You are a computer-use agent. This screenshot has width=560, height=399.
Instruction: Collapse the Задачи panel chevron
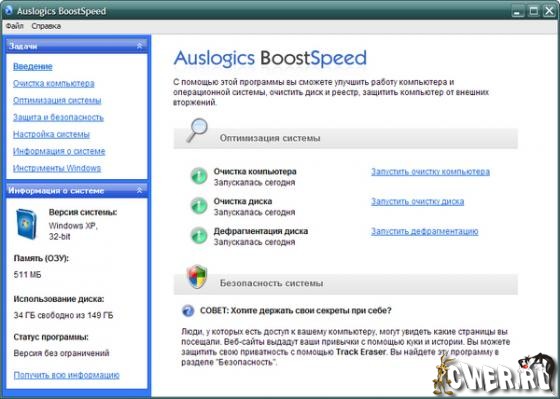140,46
